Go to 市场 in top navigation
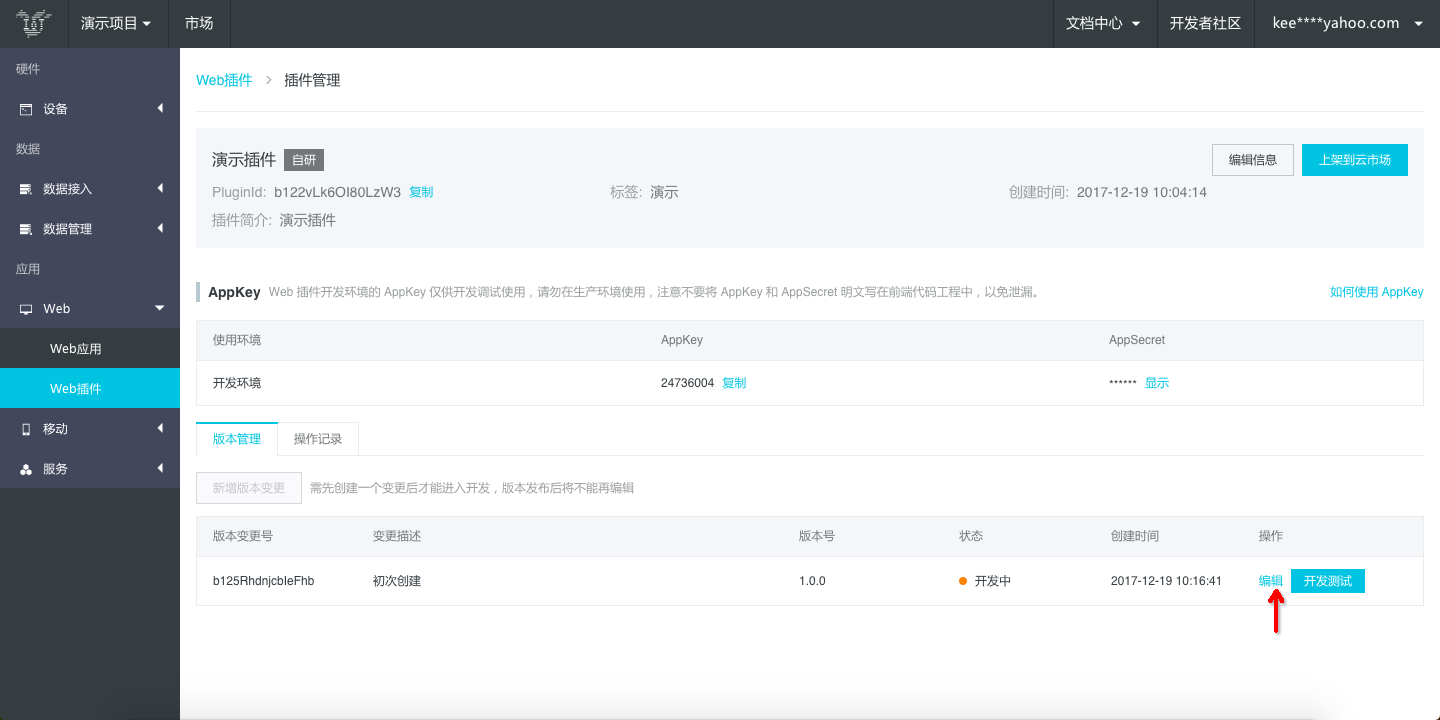Screen dimensions: 1440x720 [199, 23]
